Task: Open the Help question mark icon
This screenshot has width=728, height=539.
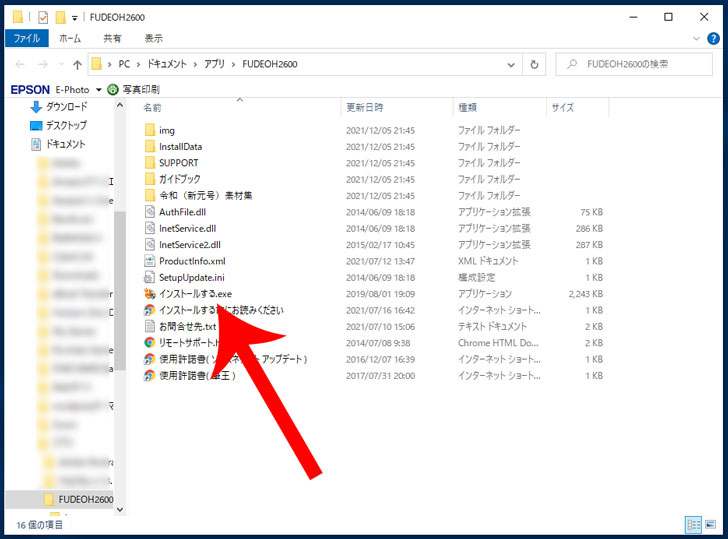Action: [x=713, y=39]
